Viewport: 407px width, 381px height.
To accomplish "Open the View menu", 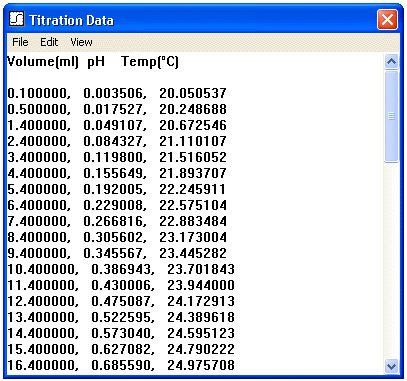I will 81,42.
